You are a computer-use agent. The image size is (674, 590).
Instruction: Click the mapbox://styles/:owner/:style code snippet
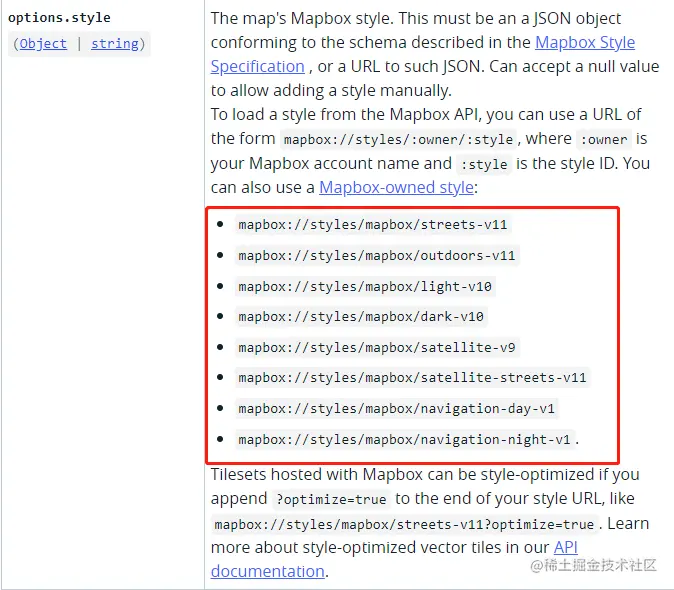tap(398, 140)
